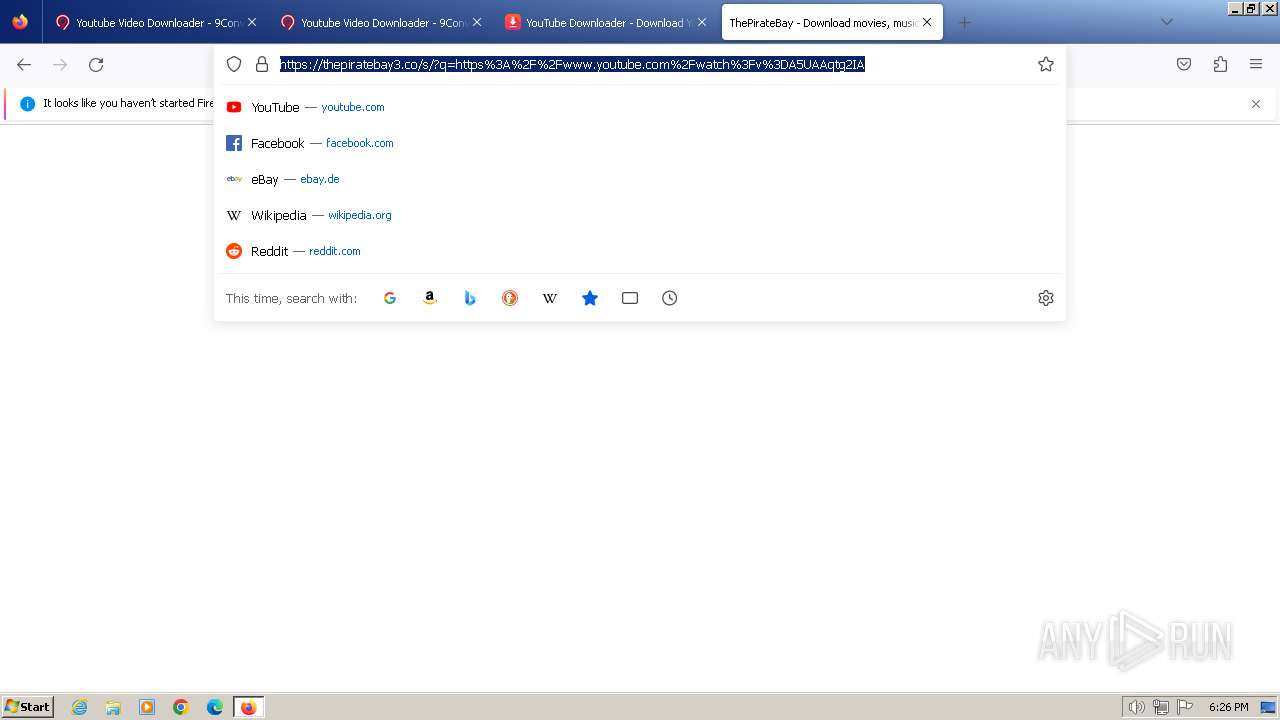Screen dimensions: 1280x720
Task: Click the selected URL in address bar
Action: pos(572,64)
